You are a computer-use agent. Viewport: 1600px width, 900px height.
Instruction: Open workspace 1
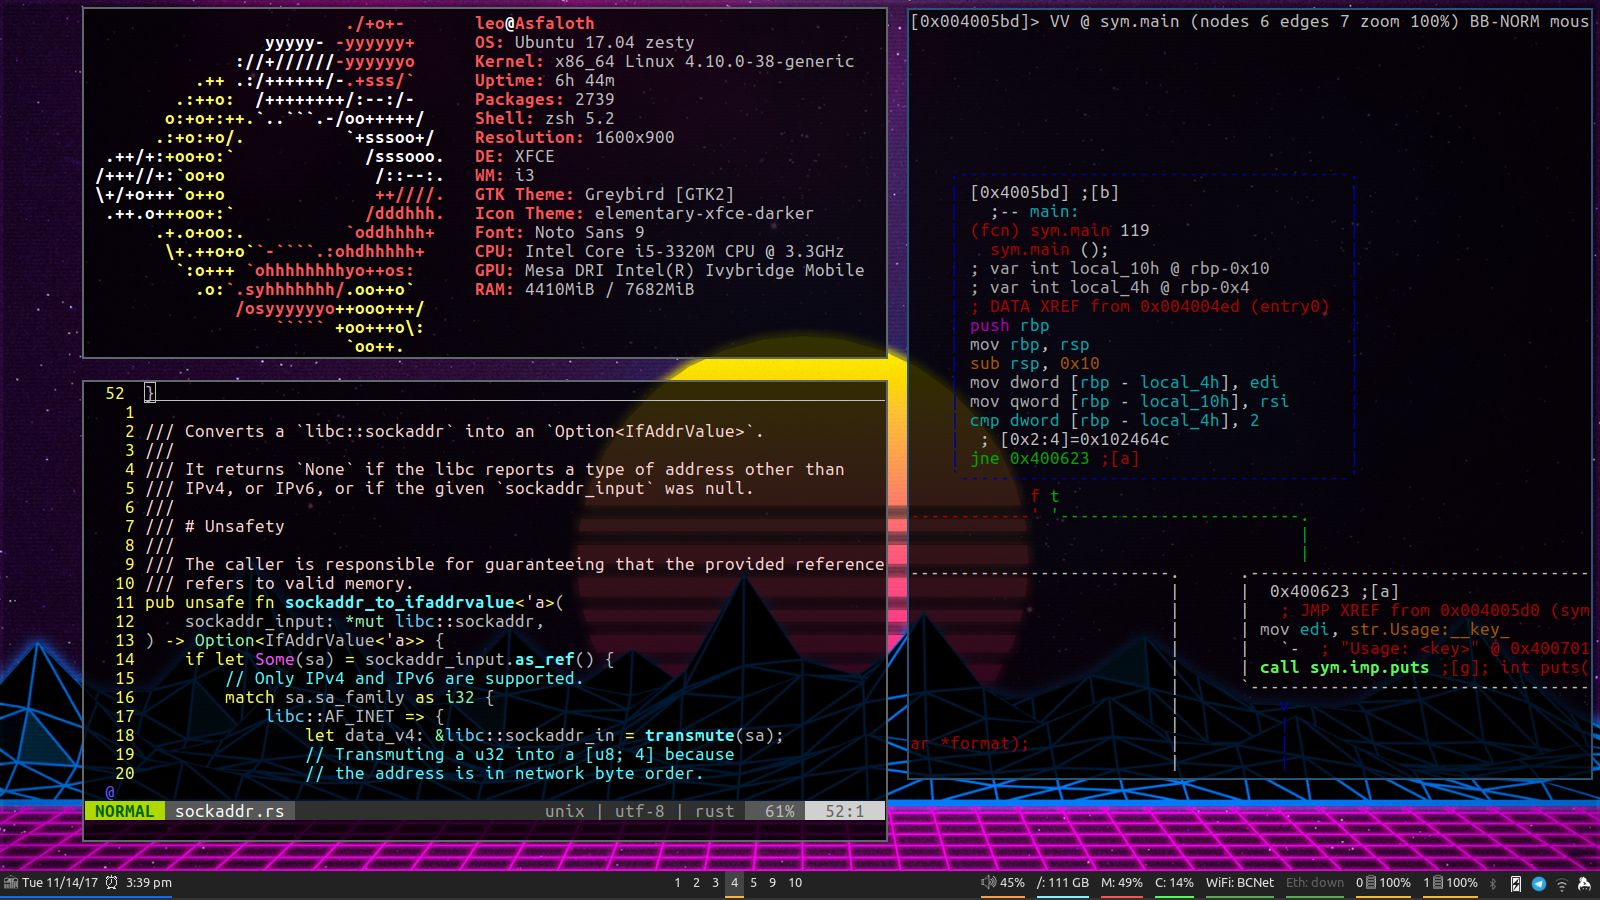[679, 883]
